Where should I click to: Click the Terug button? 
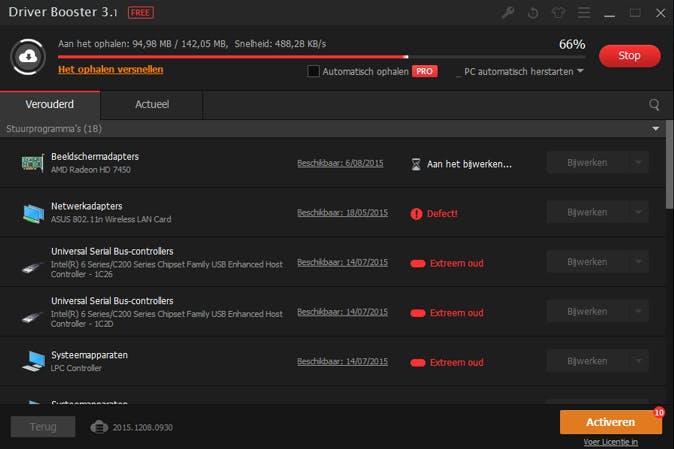click(x=43, y=427)
